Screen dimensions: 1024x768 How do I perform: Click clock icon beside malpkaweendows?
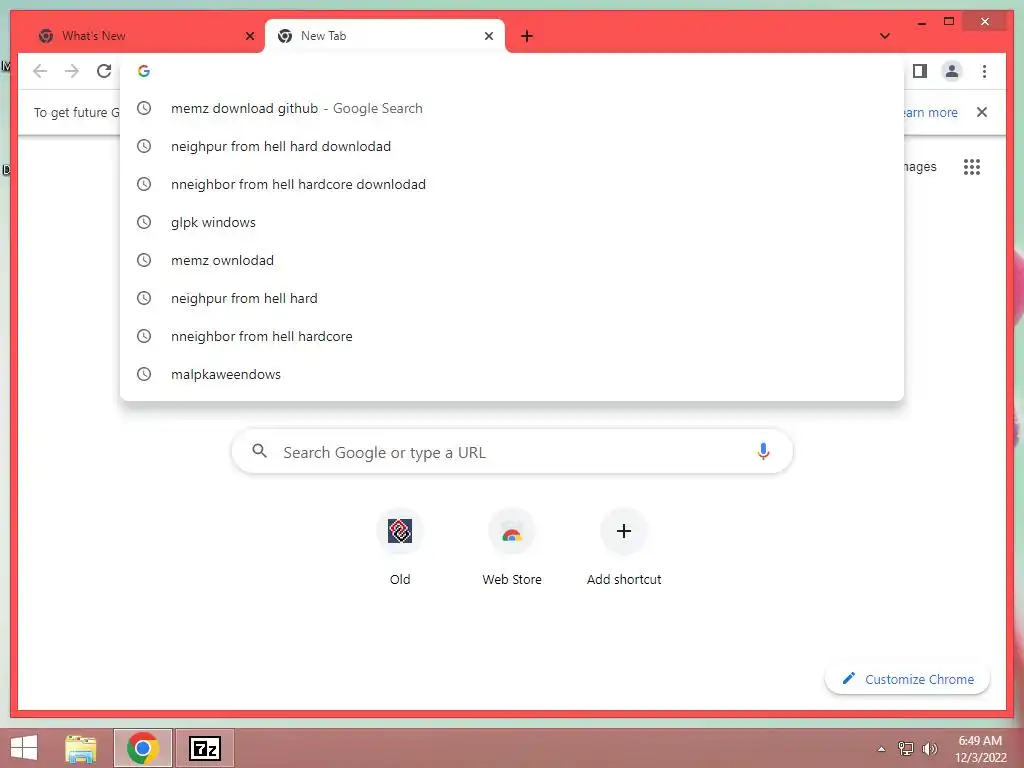144,374
